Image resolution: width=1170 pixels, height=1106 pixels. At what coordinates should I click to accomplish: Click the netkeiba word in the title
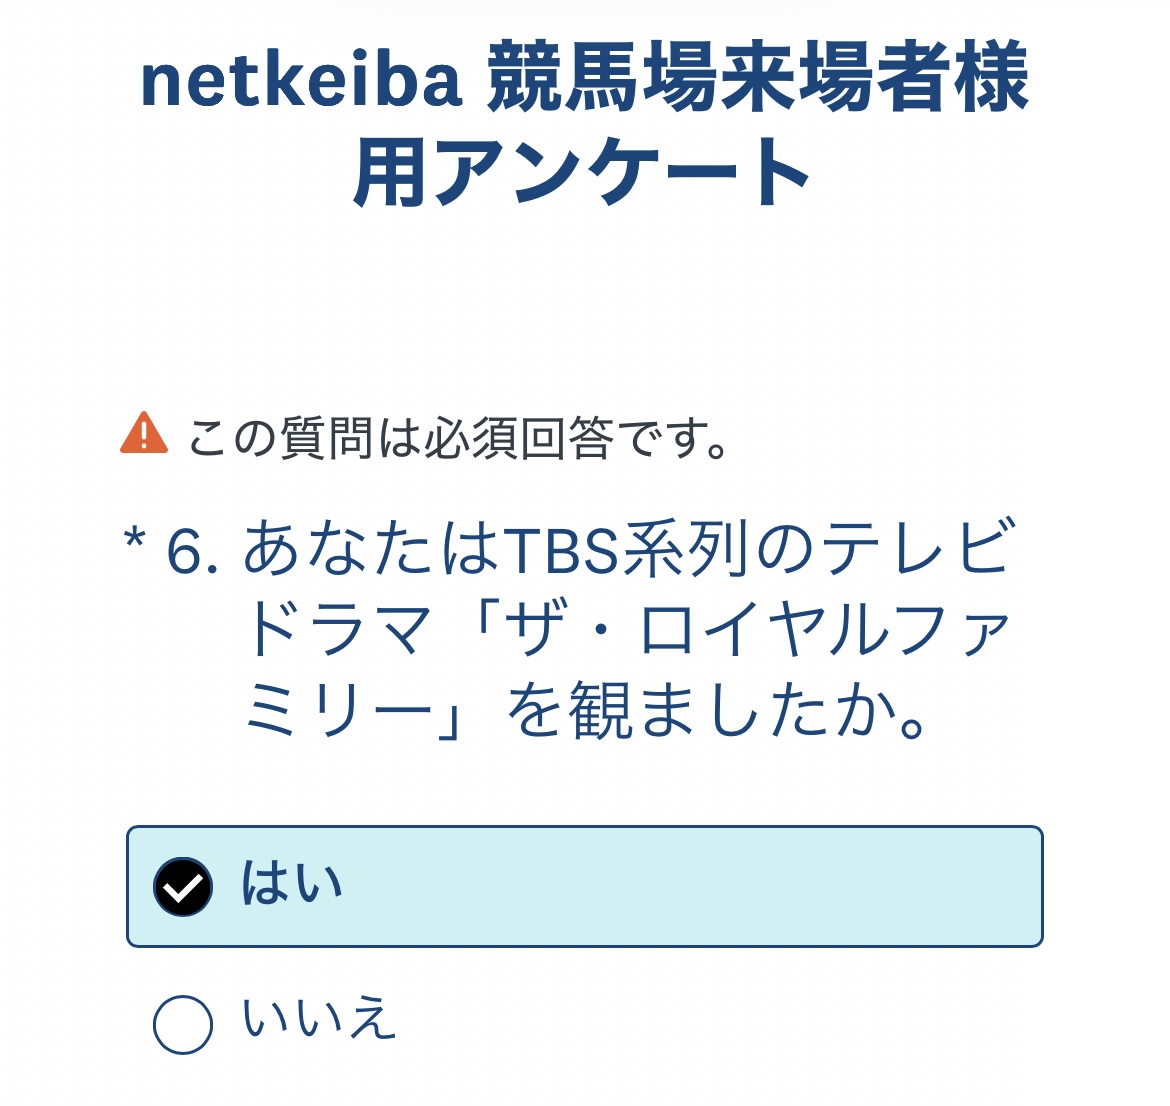(x=301, y=80)
